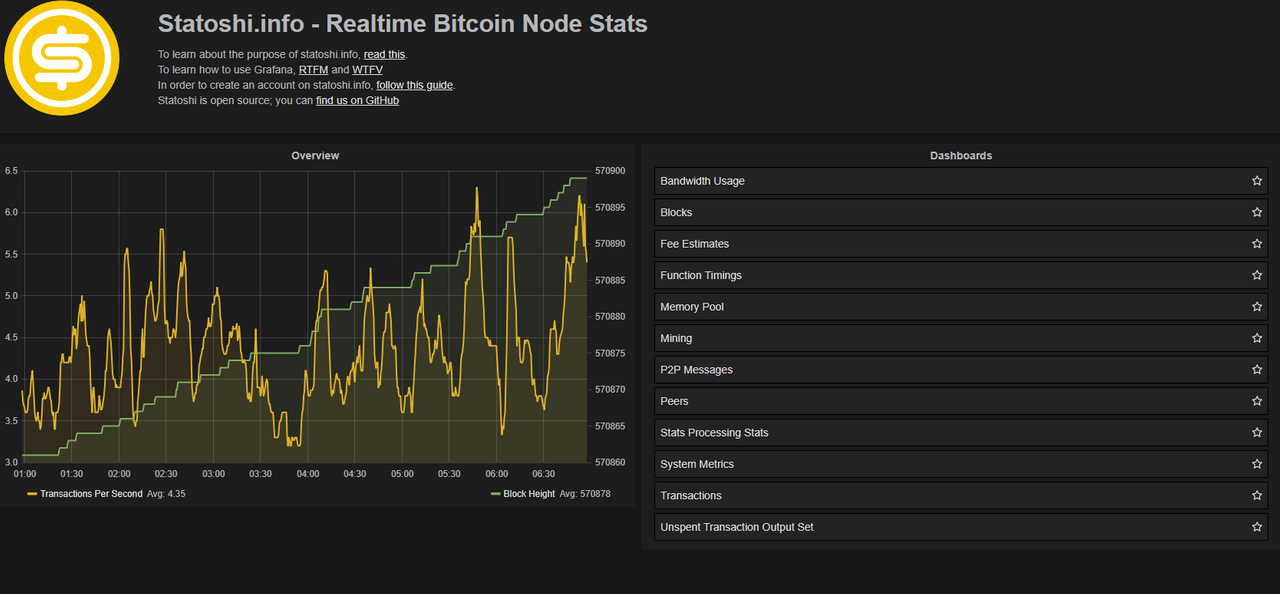Click the yellow Transactions Per Second color swatch
This screenshot has width=1280, height=594.
(32, 494)
